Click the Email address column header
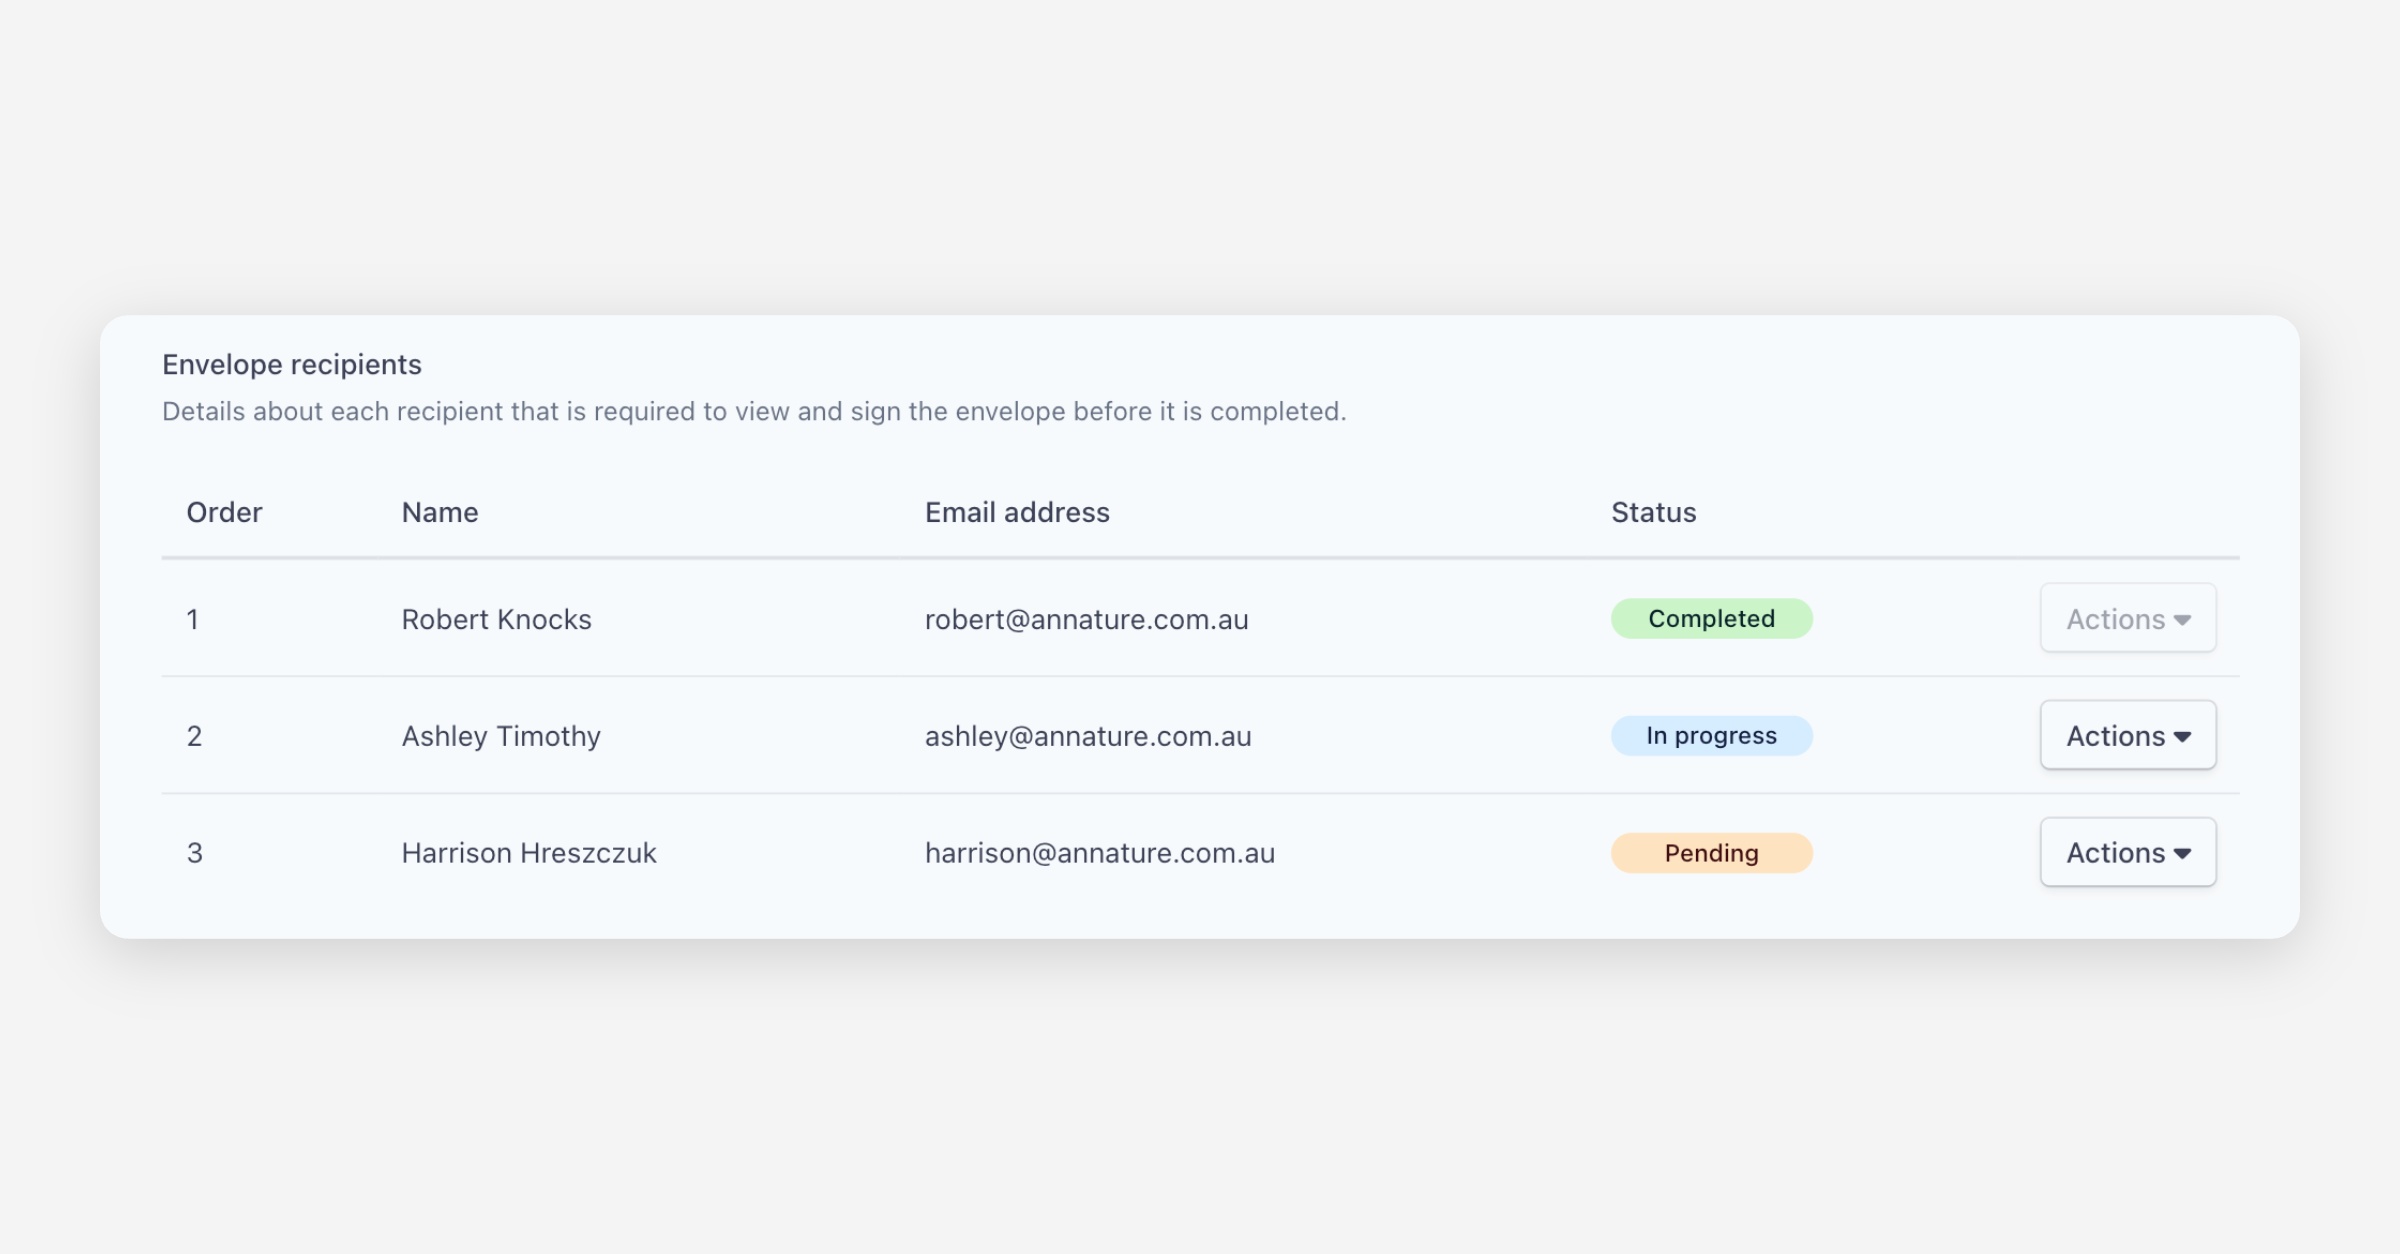 tap(1017, 513)
